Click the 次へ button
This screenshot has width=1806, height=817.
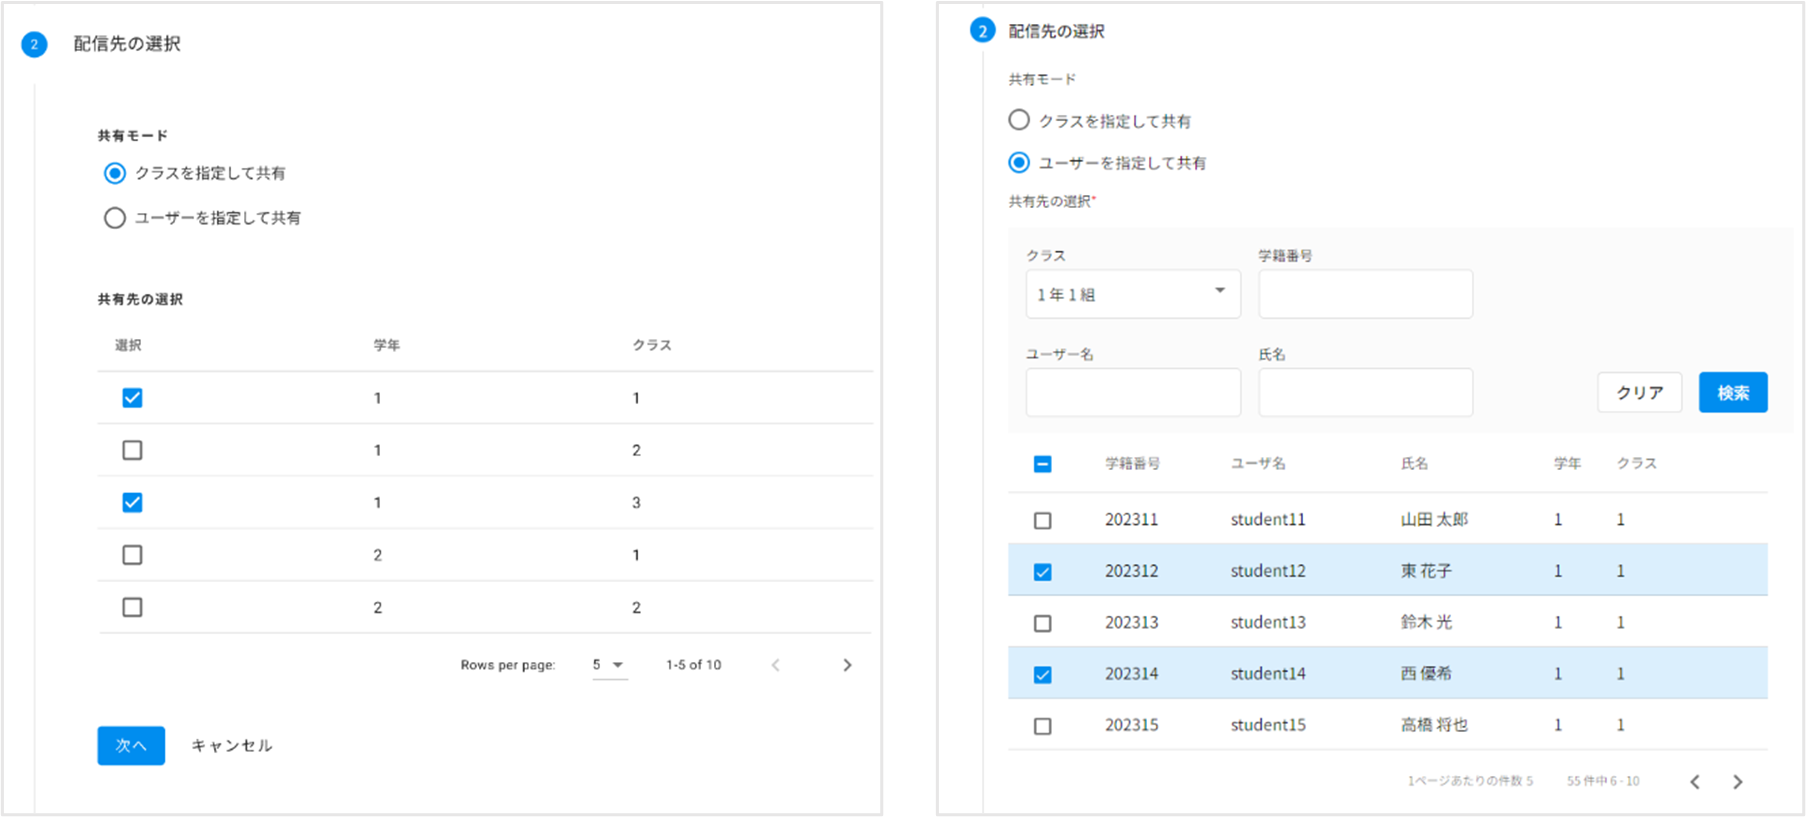tap(131, 746)
